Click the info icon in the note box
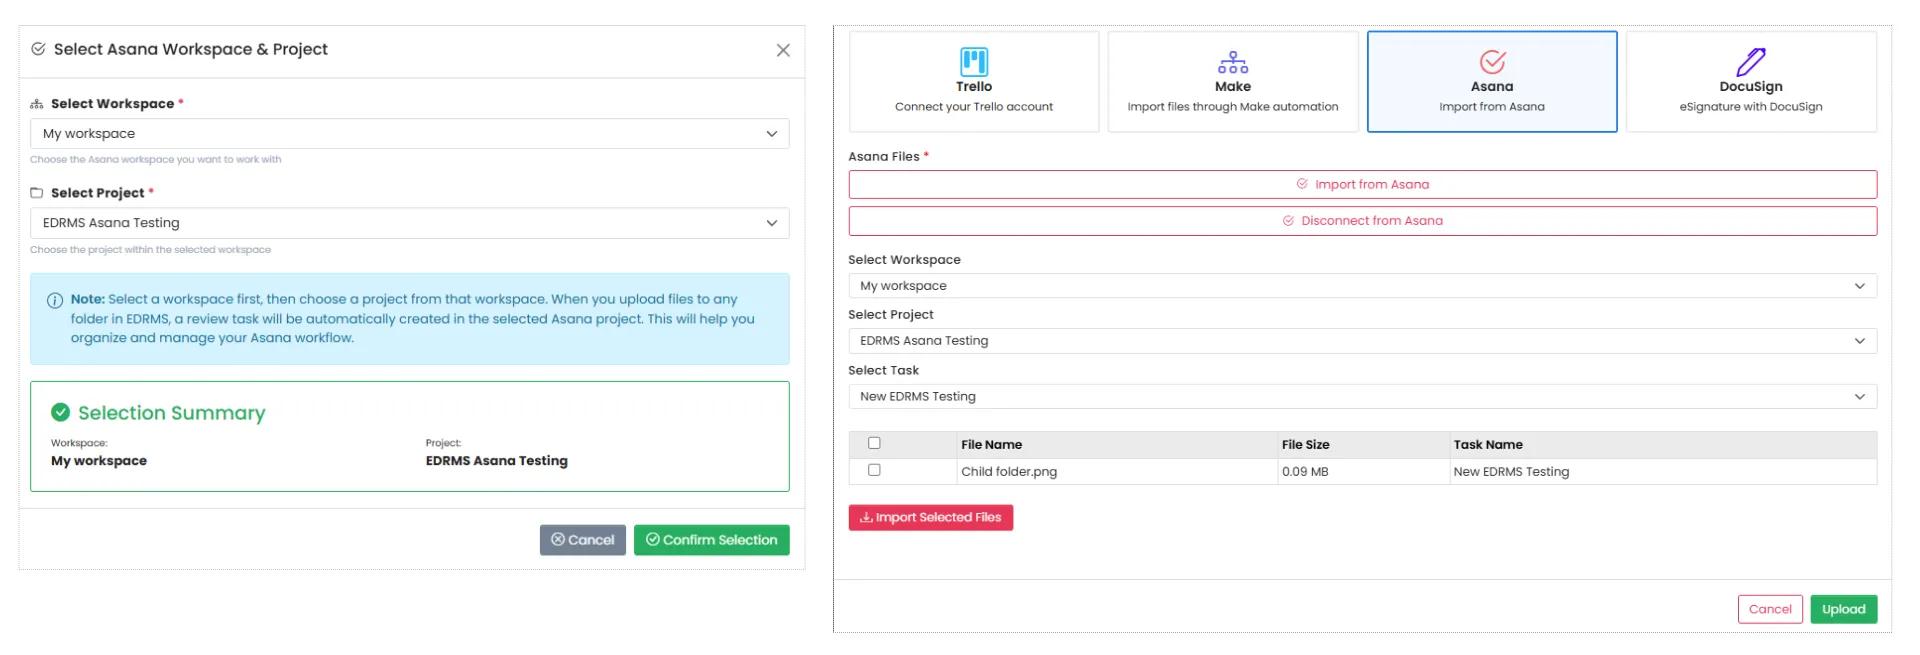Image resolution: width=1920 pixels, height=655 pixels. pyautogui.click(x=55, y=300)
